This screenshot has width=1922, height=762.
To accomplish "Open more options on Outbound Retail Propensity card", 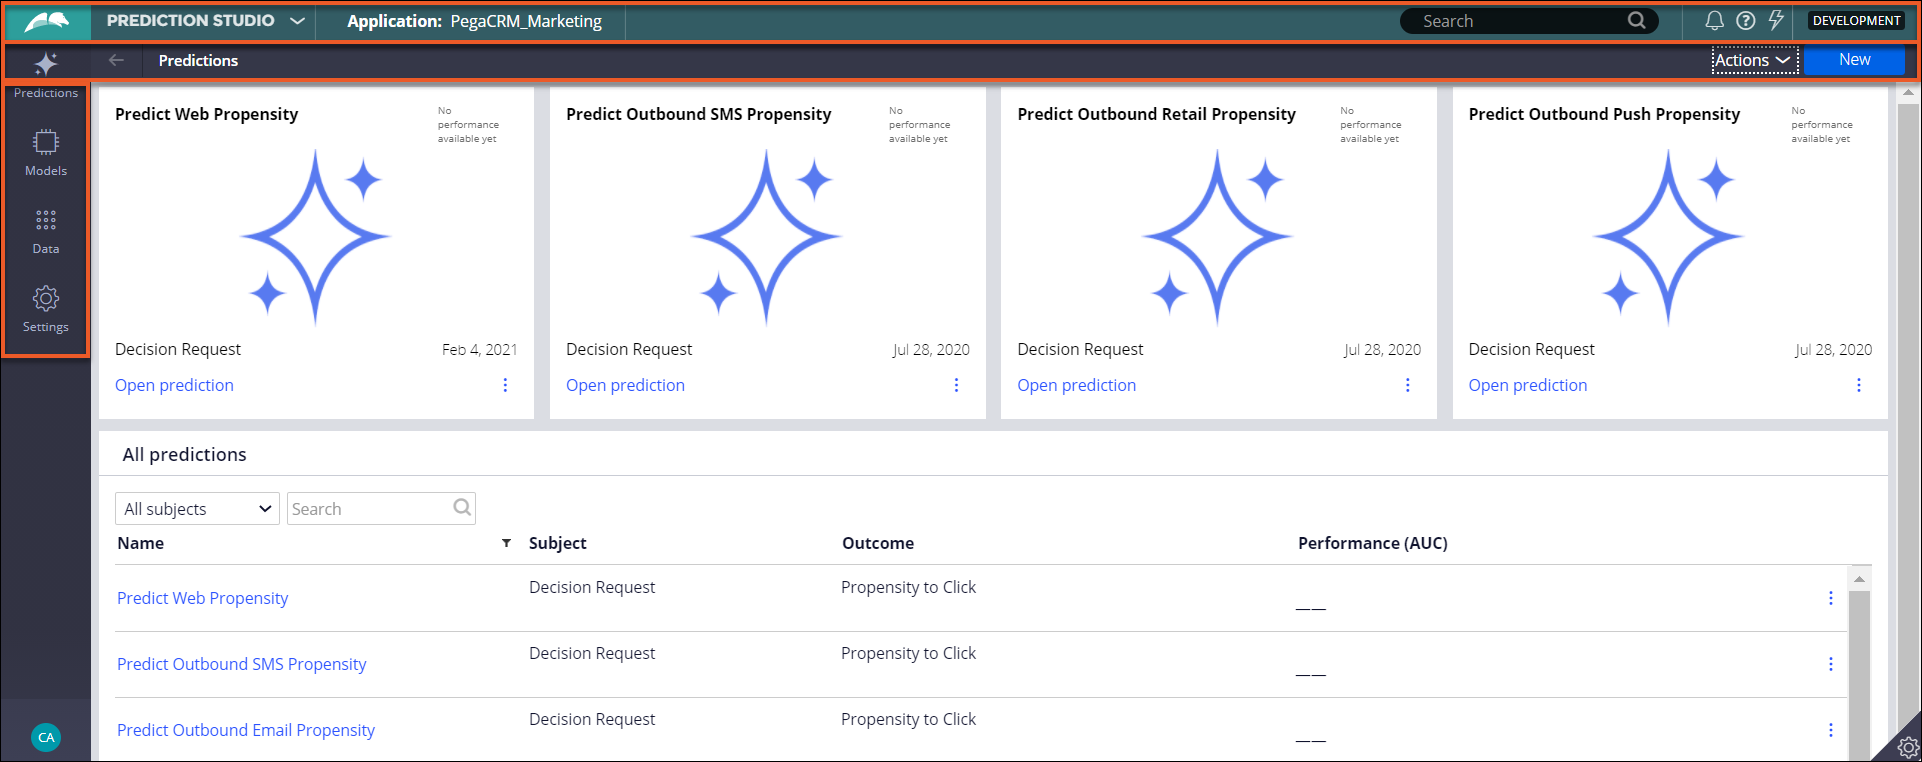I will click(1407, 385).
